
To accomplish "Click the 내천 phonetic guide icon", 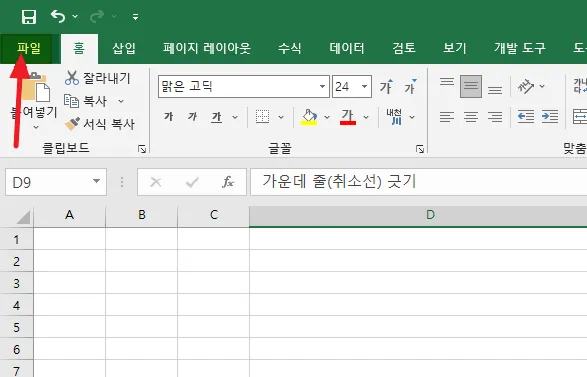I will click(x=395, y=117).
